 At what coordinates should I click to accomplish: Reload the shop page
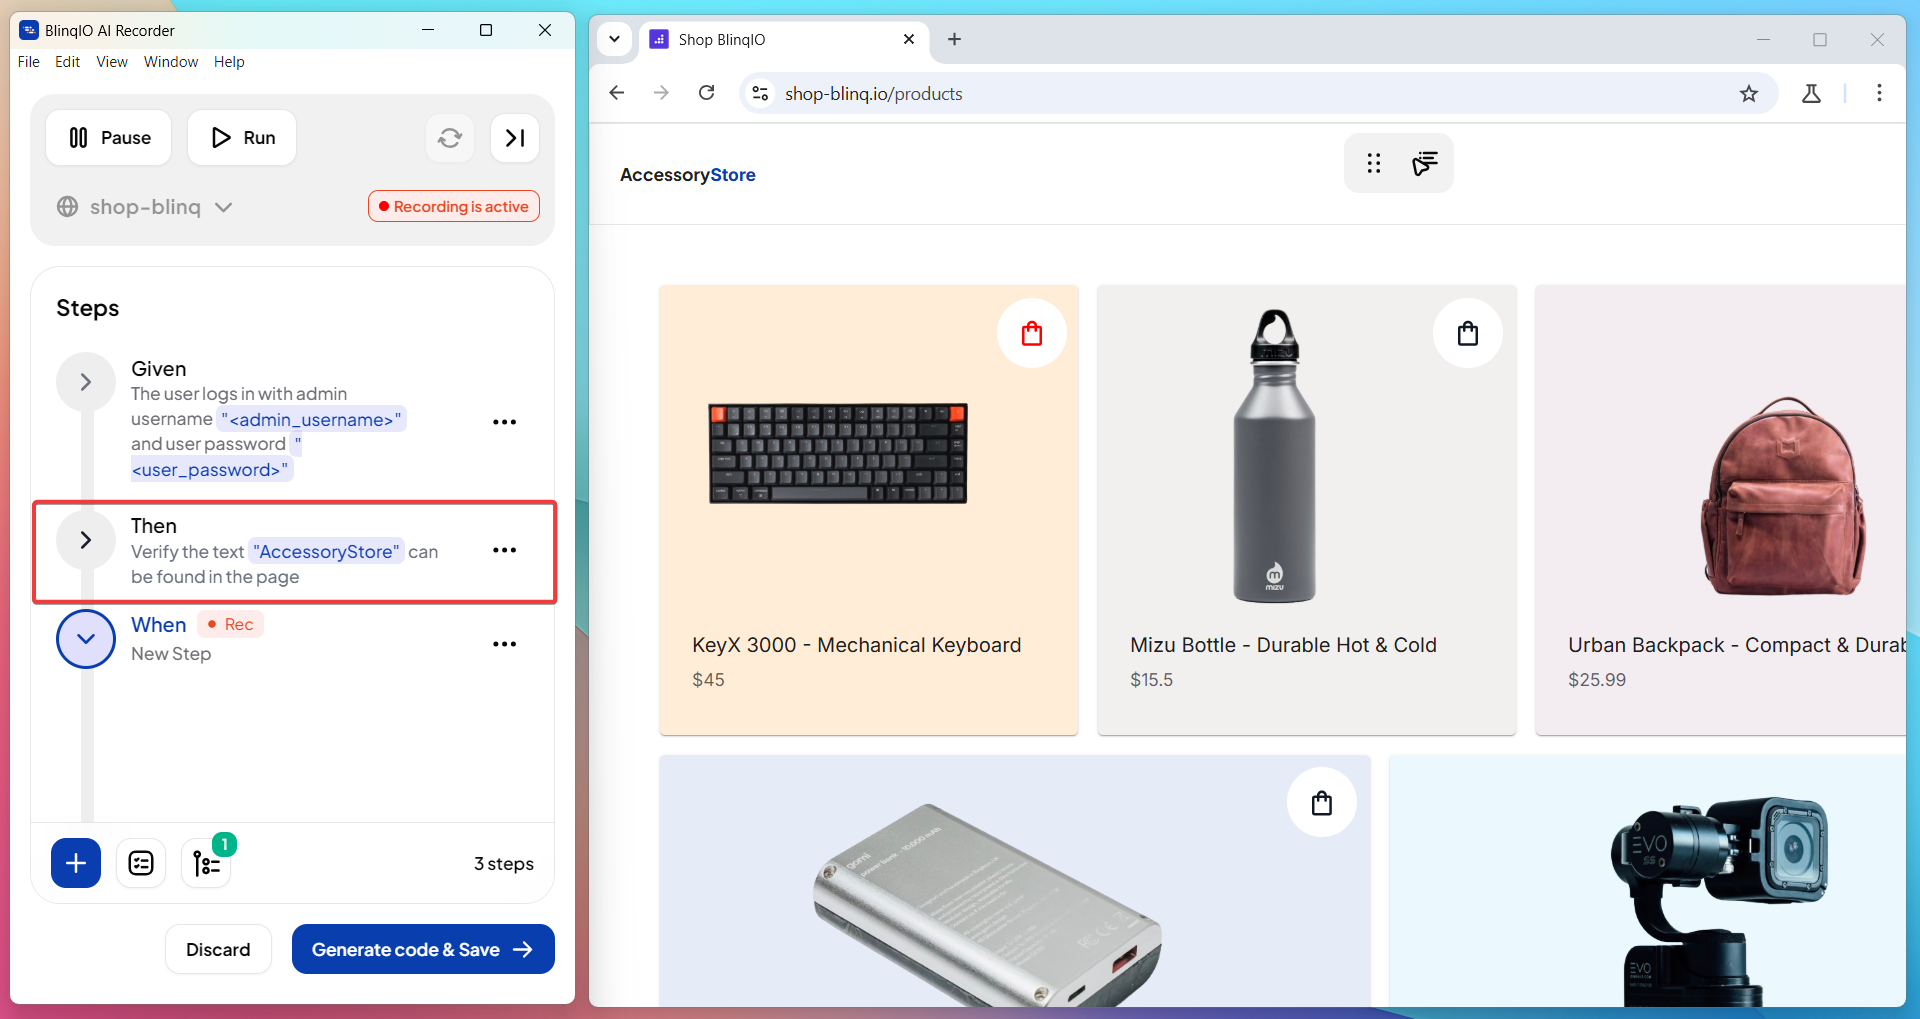coord(707,93)
